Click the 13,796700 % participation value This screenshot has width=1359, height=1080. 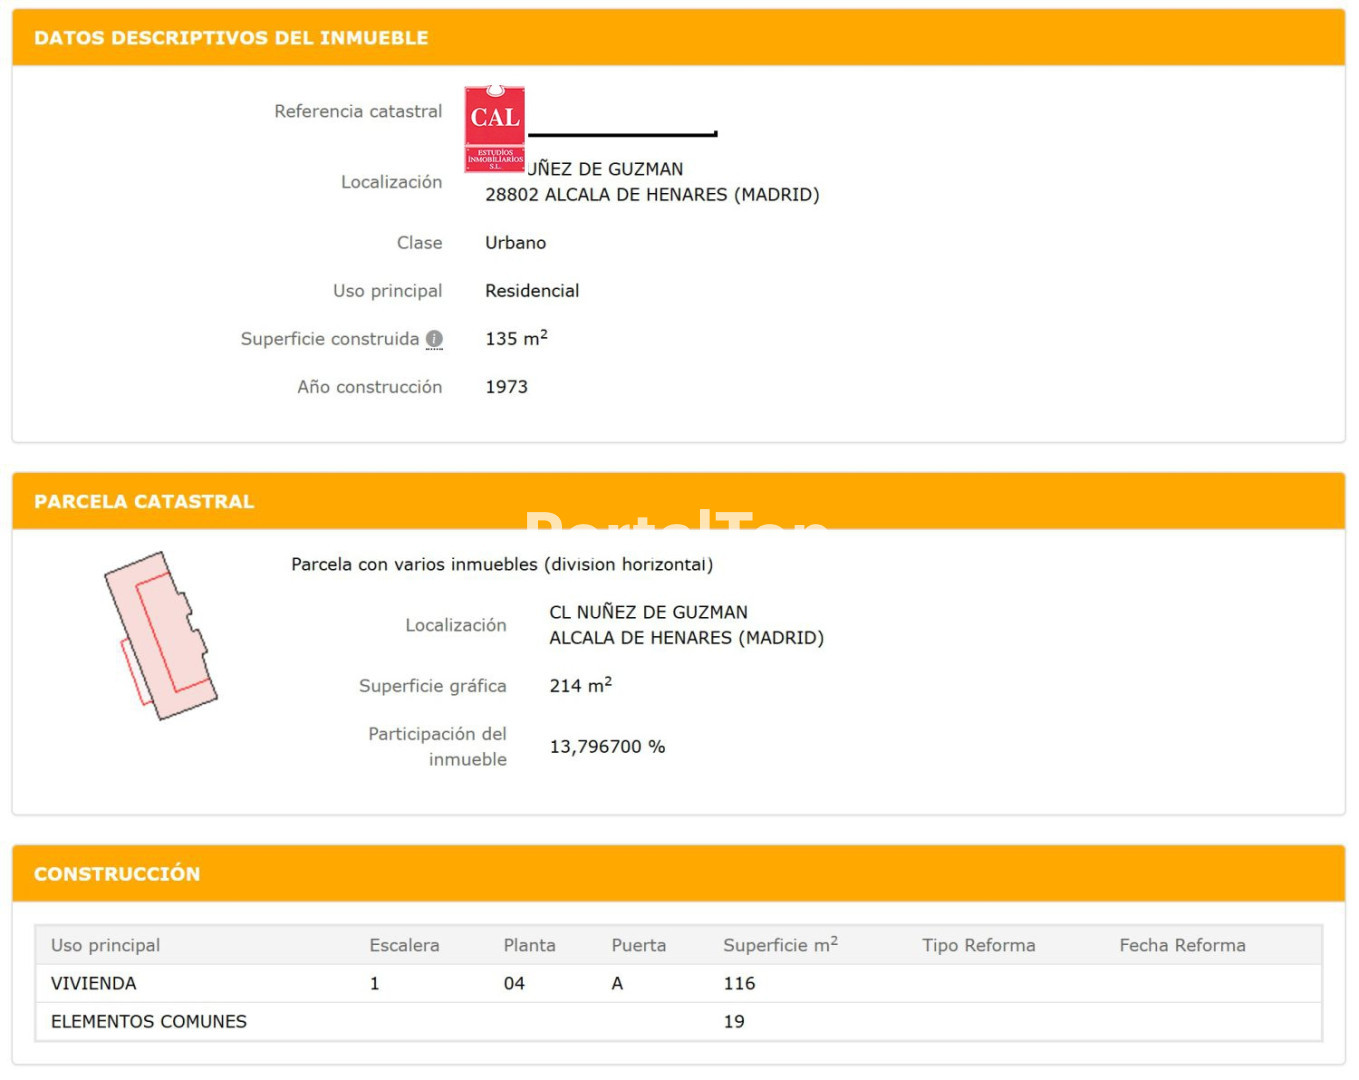pos(607,747)
